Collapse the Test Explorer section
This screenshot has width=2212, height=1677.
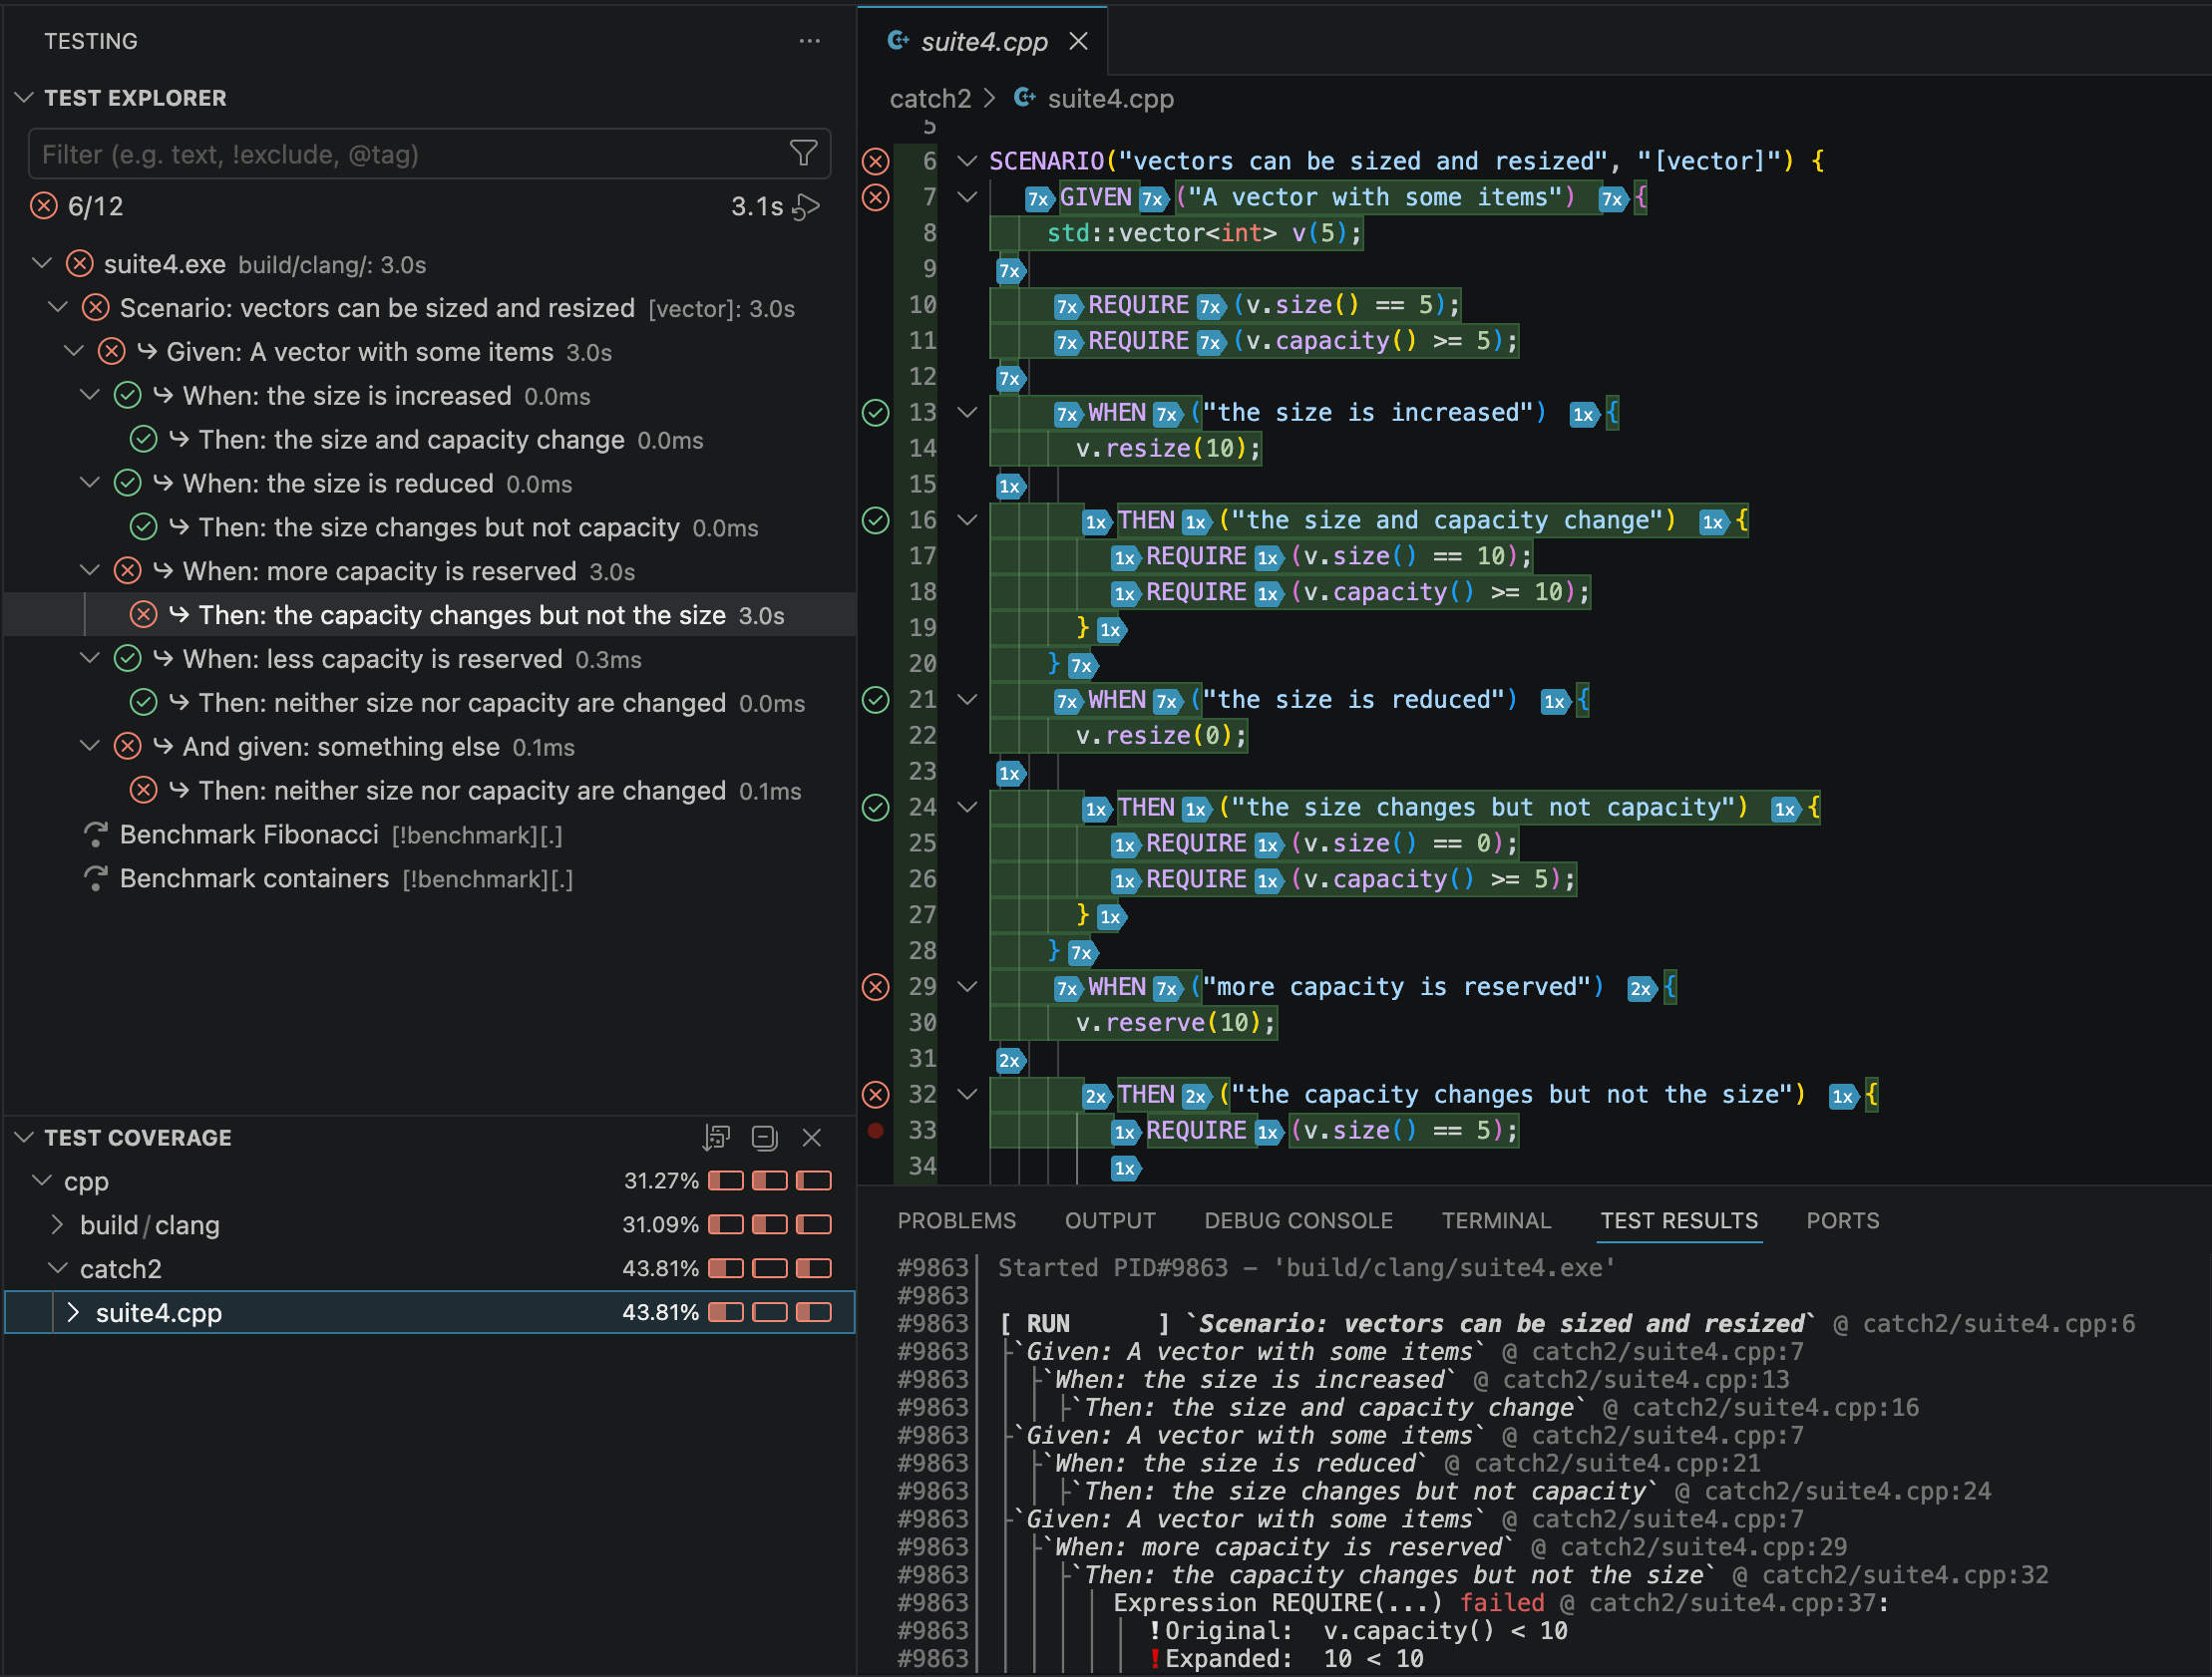pos(24,97)
